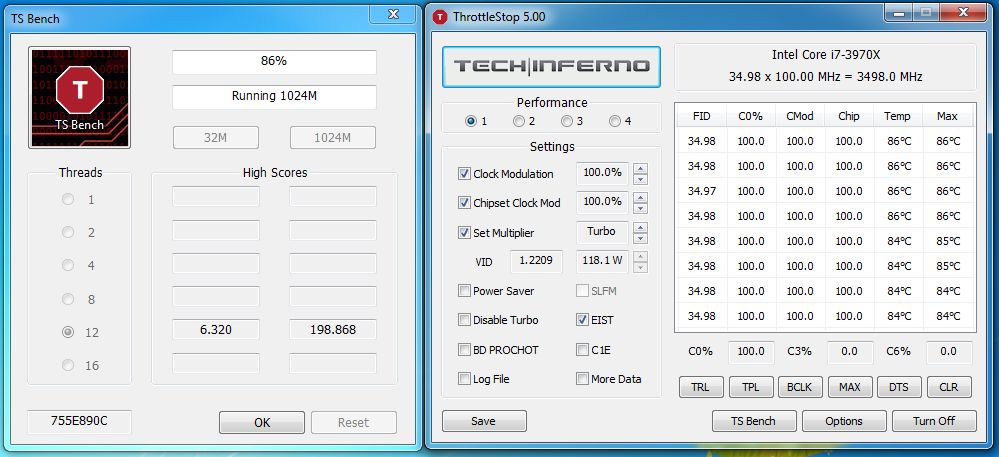Increase Clock Modulation with up arrow

pos(640,168)
